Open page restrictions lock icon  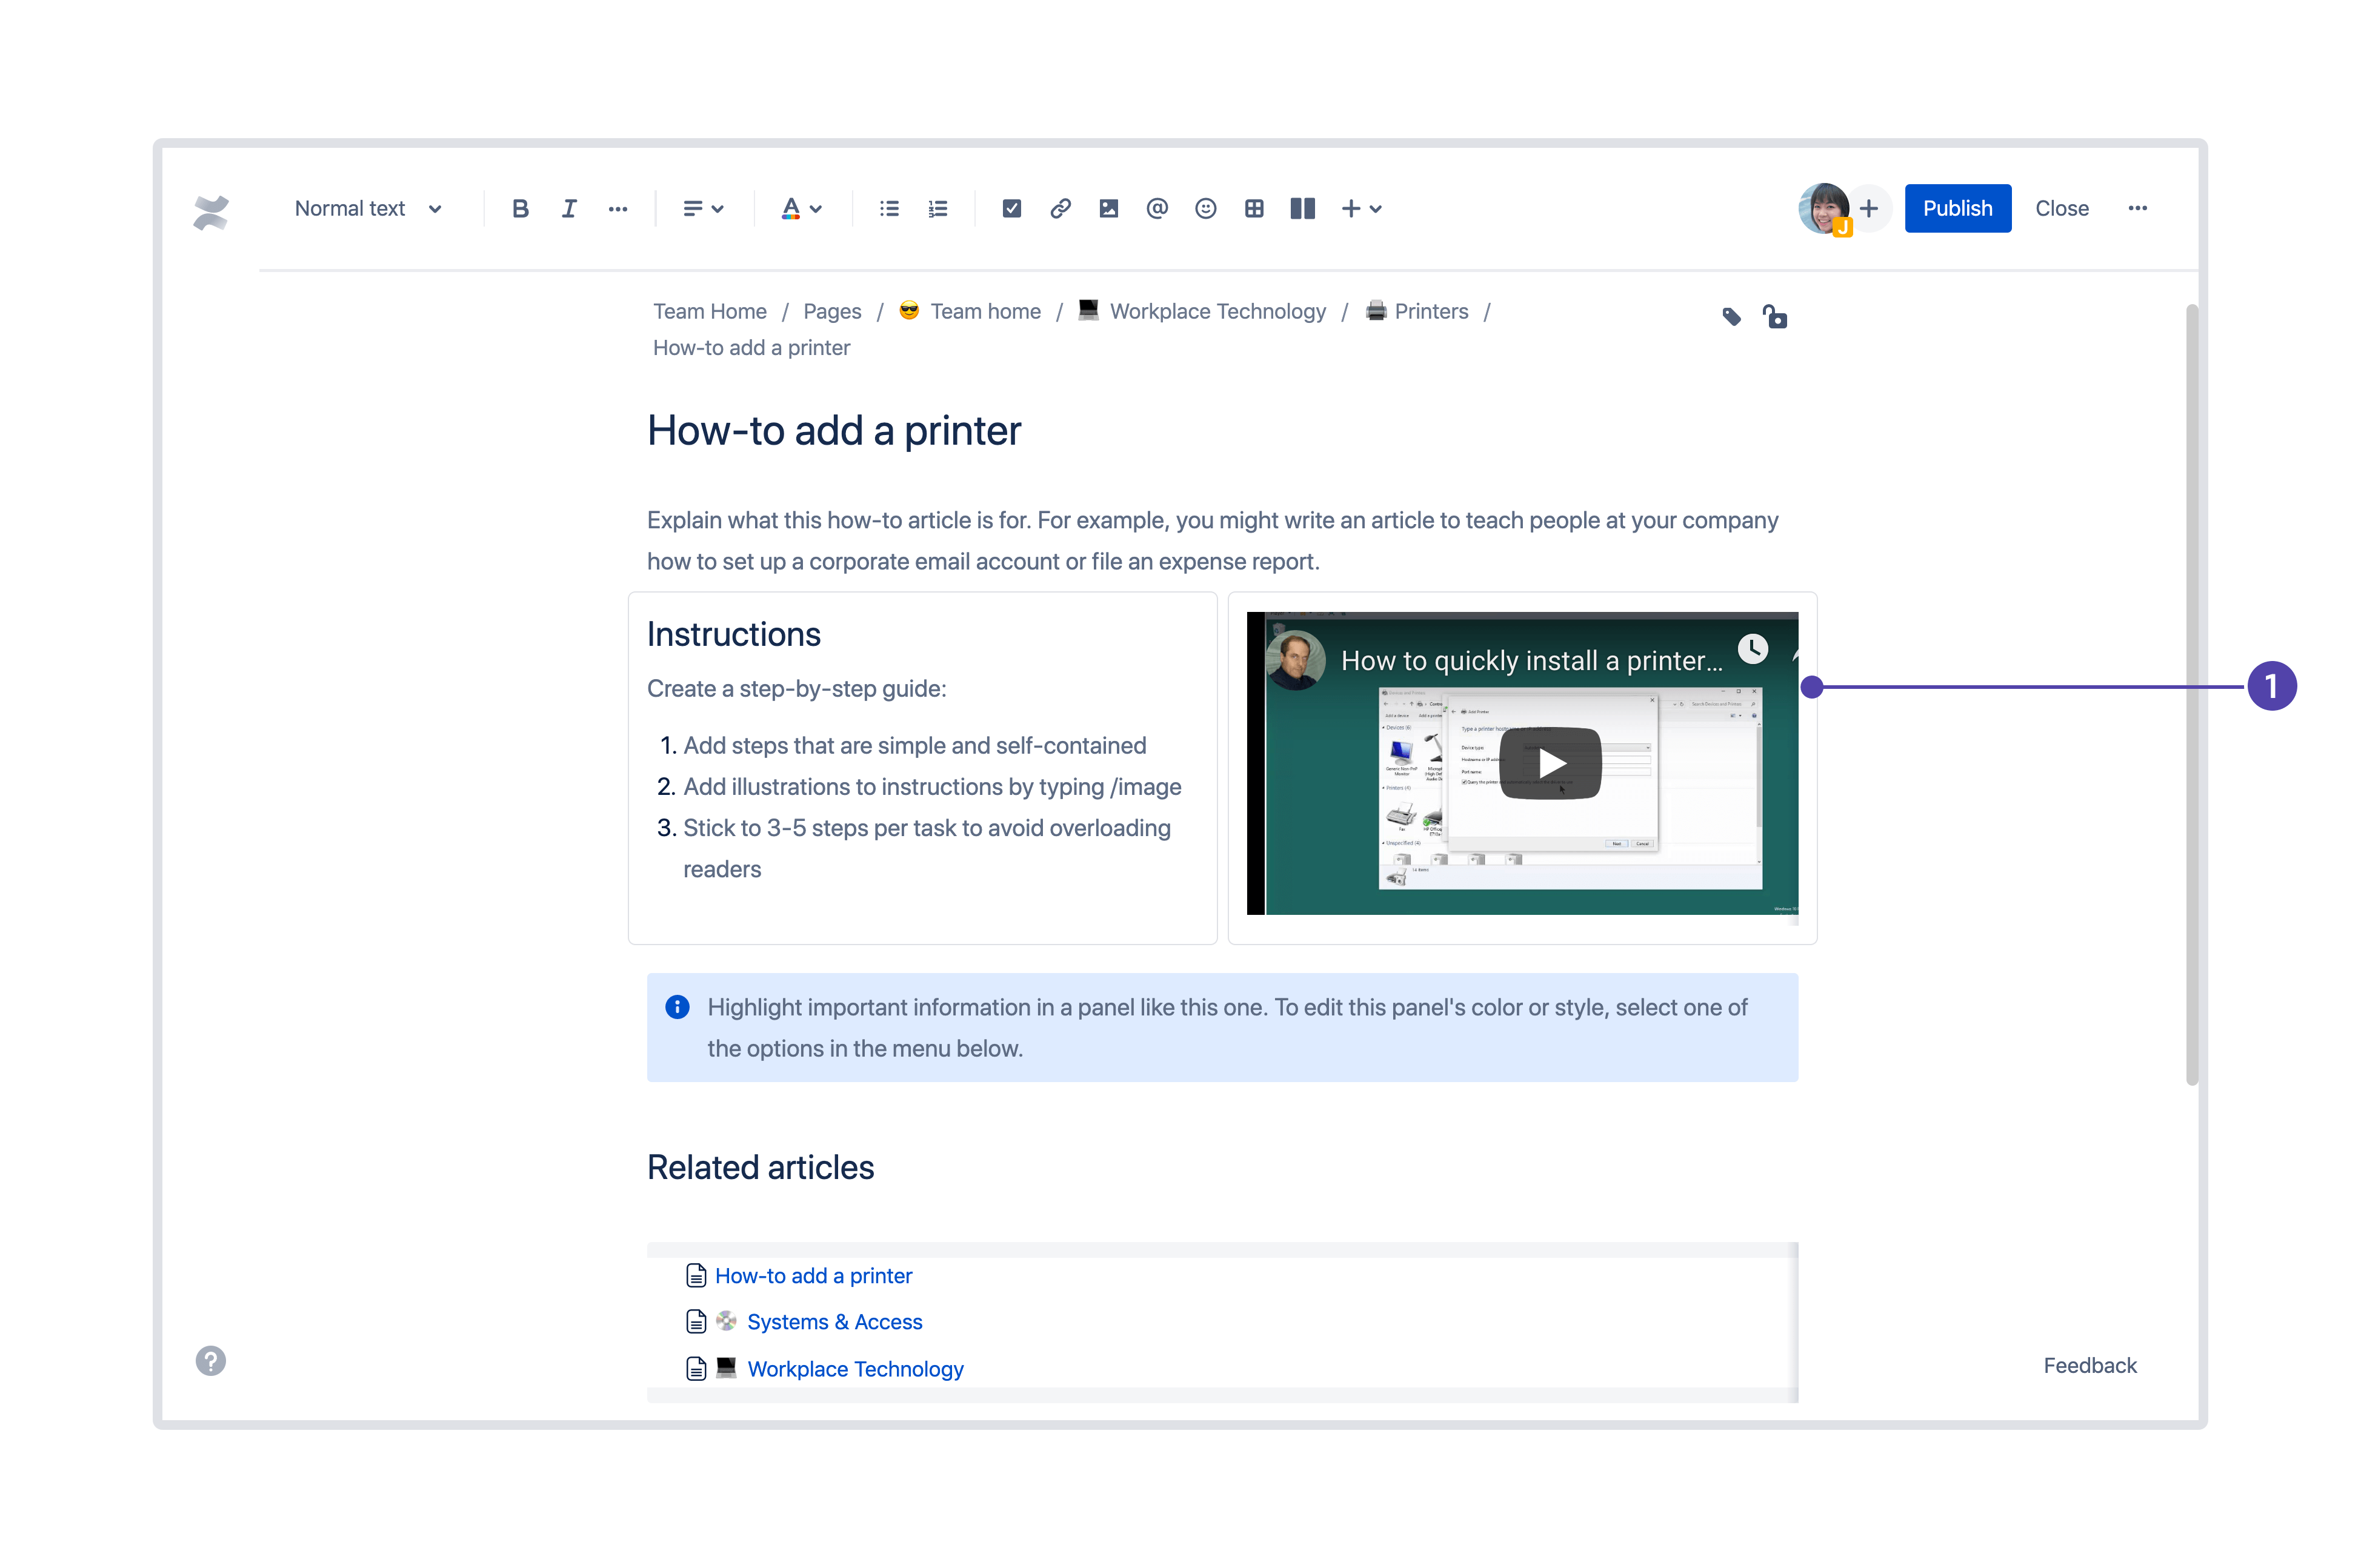coord(1775,317)
